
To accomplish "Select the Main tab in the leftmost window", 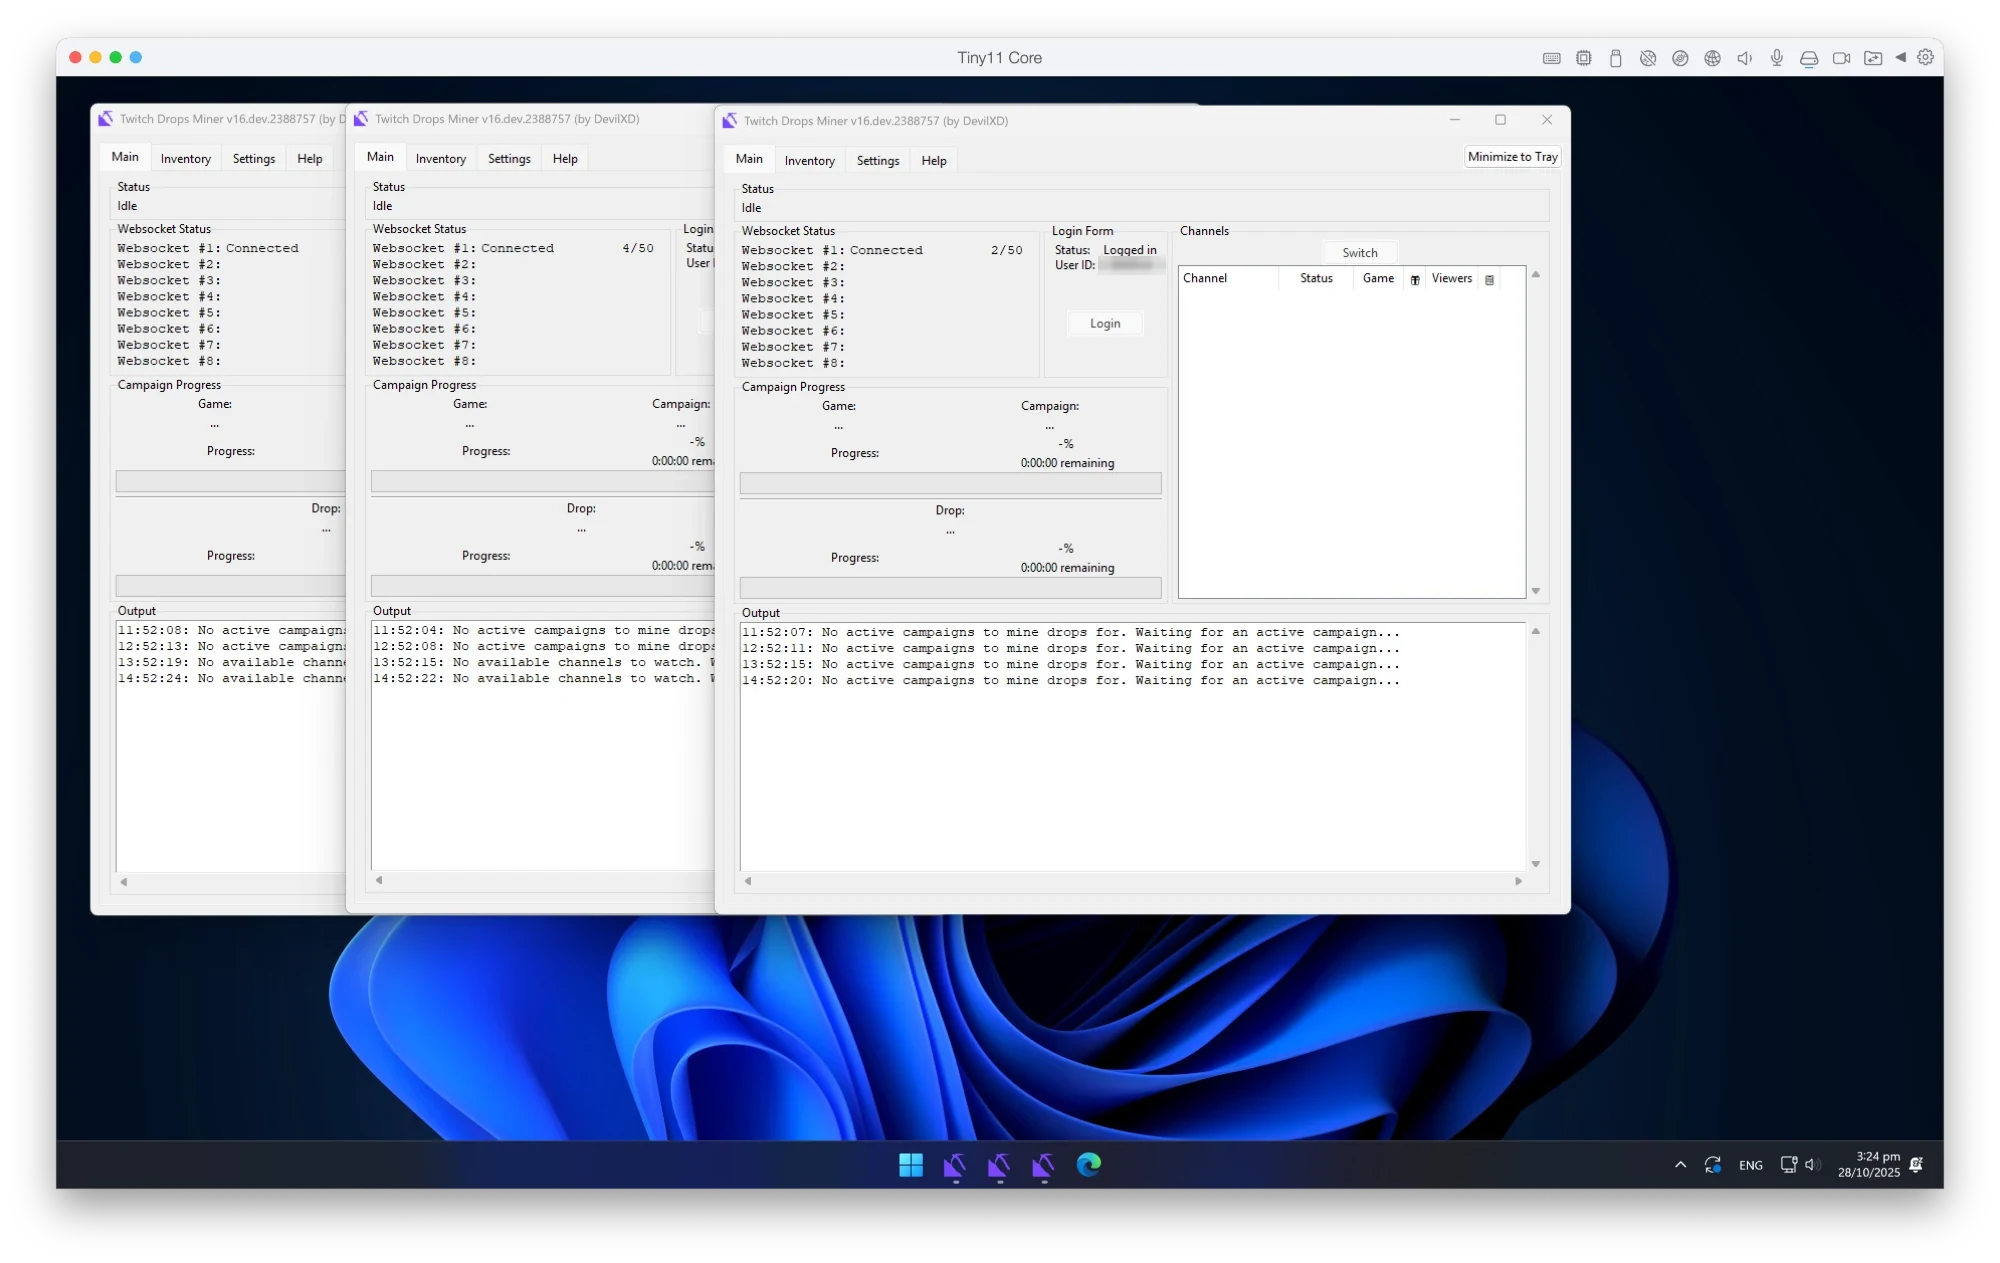I will tap(125, 157).
